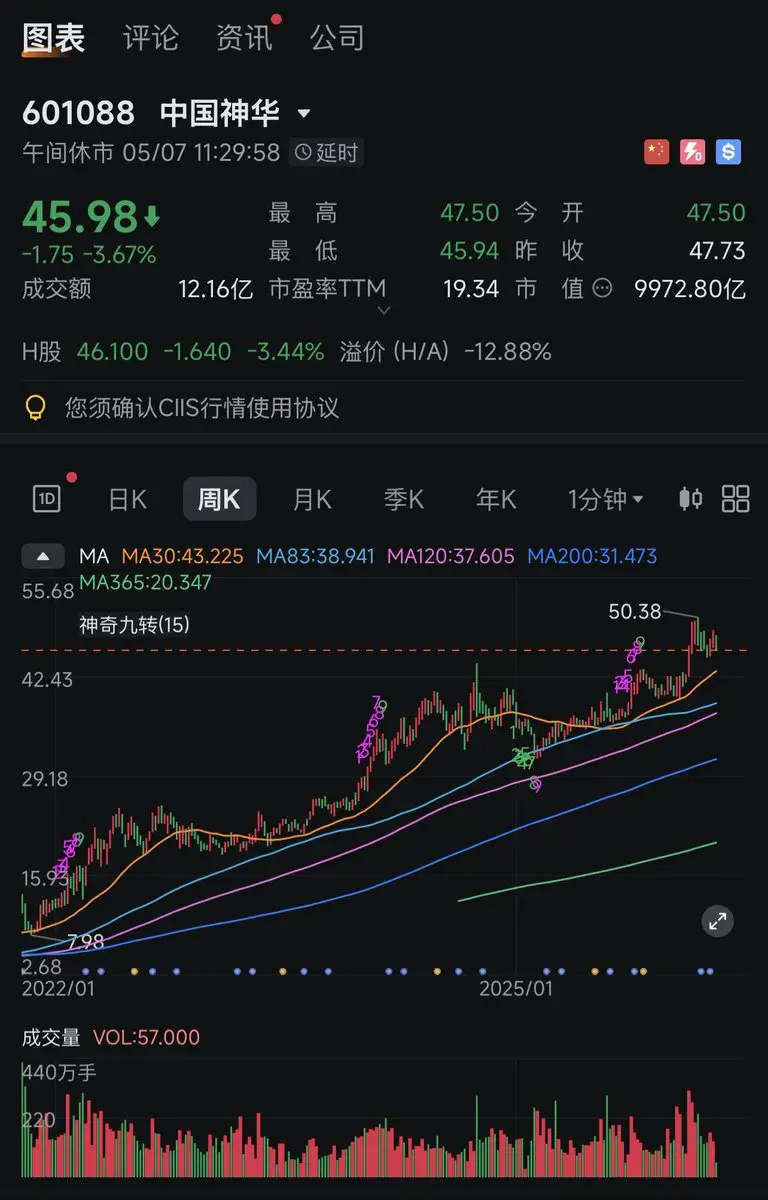Select the 季K chart period
The height and width of the screenshot is (1200, 768).
point(403,499)
